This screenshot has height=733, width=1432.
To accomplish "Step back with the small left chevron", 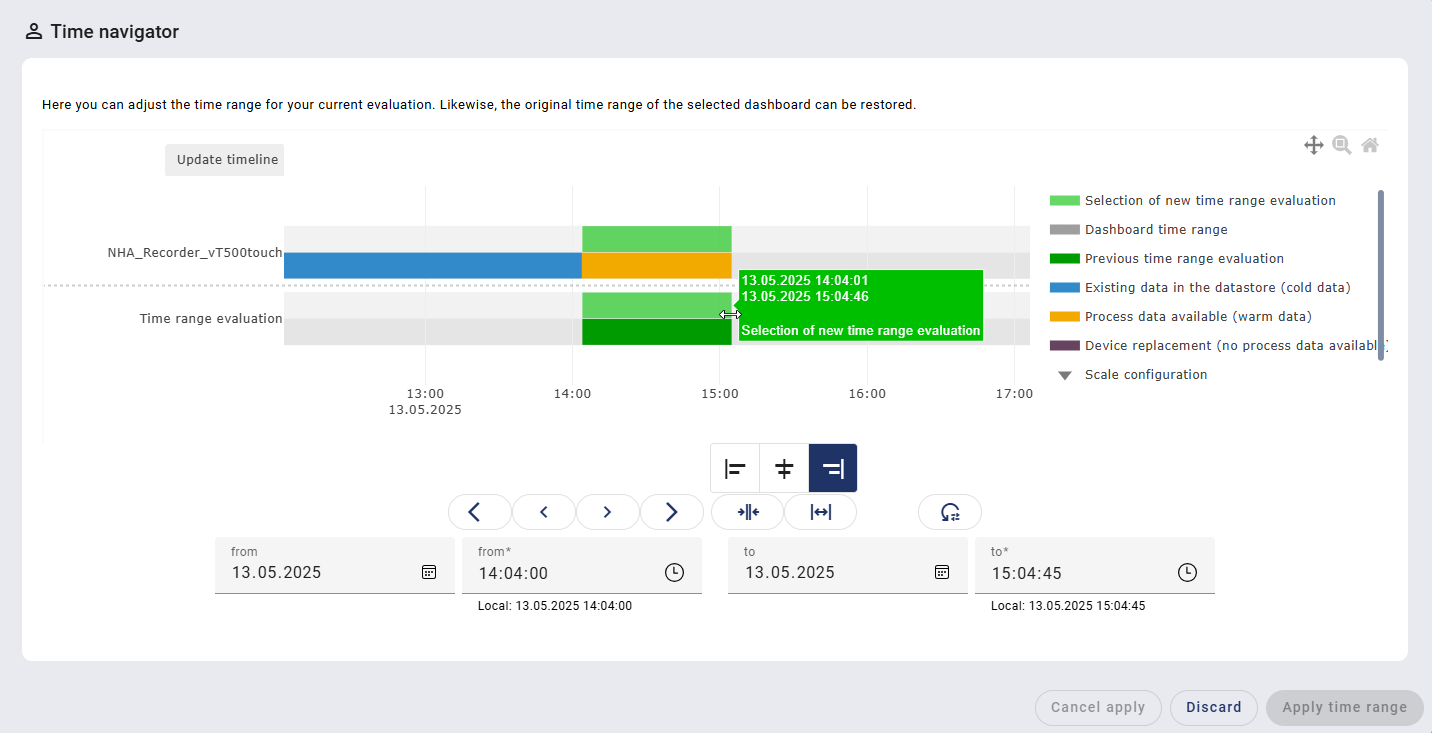I will pyautogui.click(x=543, y=512).
